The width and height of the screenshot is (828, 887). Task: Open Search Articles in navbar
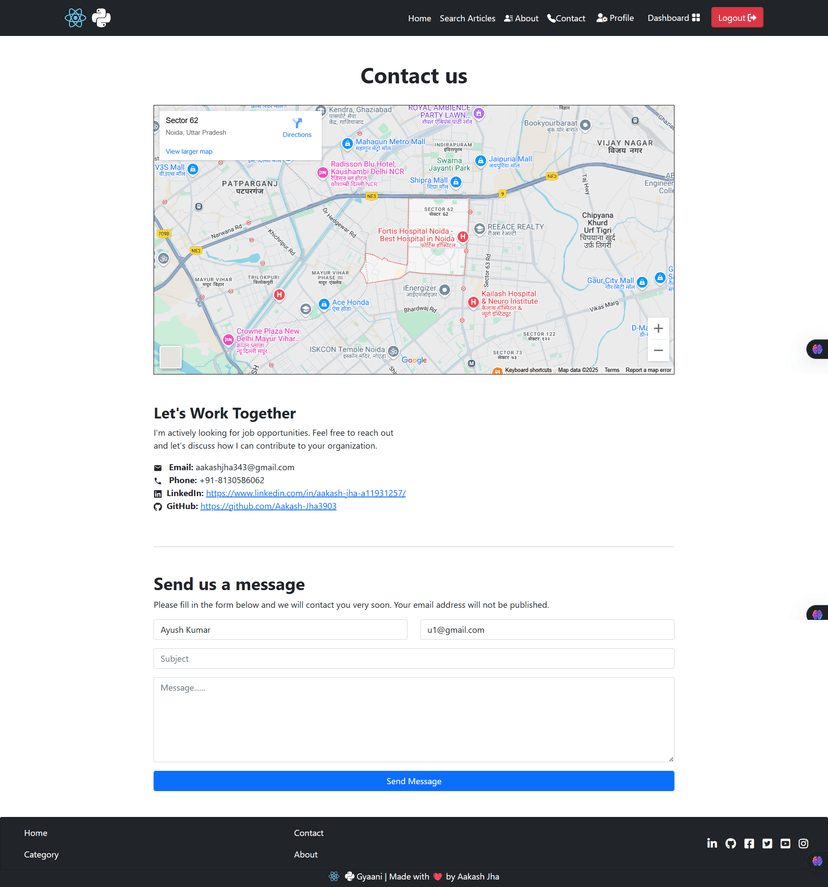point(467,18)
